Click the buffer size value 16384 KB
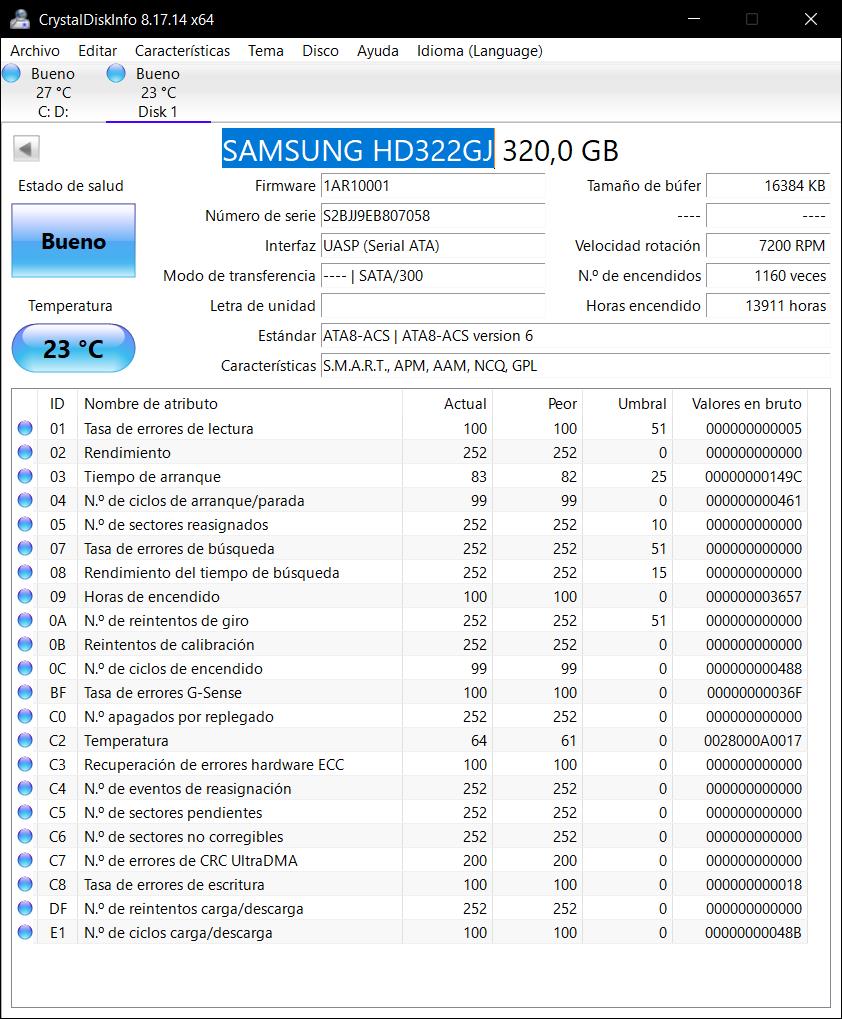This screenshot has width=842, height=1019. tap(769, 186)
